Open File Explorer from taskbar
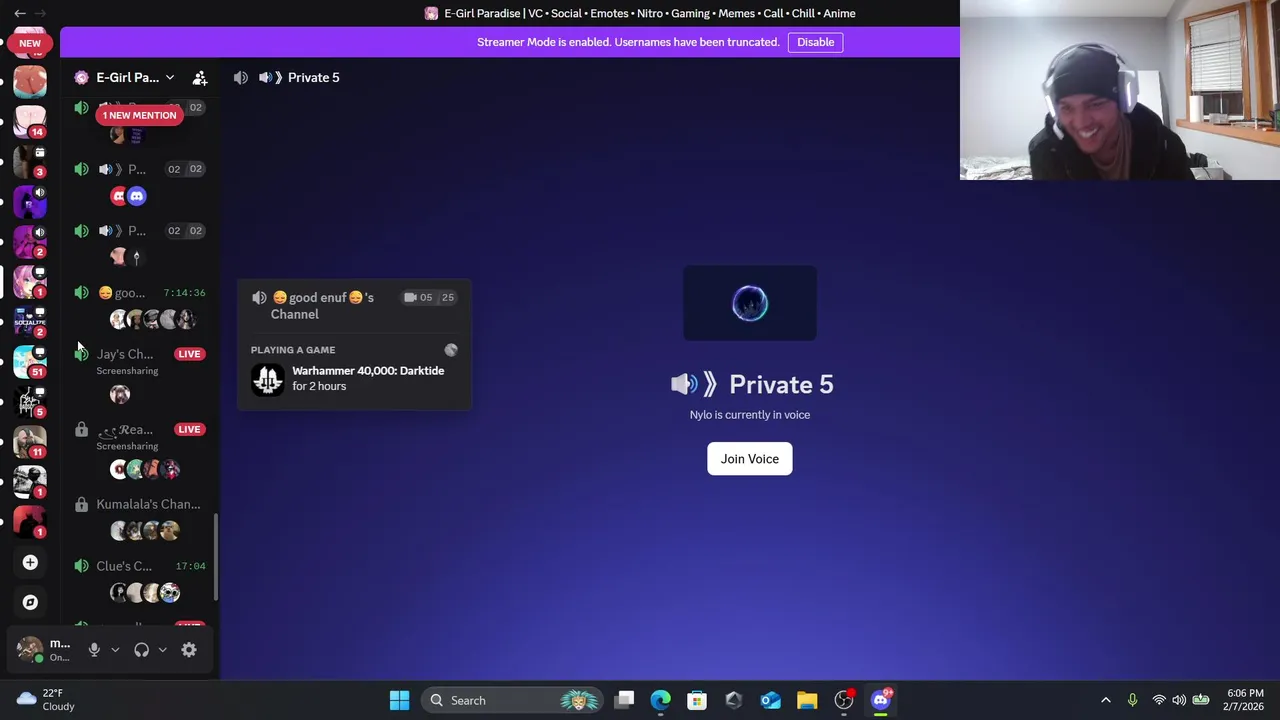Image resolution: width=1280 pixels, height=720 pixels. pos(807,700)
